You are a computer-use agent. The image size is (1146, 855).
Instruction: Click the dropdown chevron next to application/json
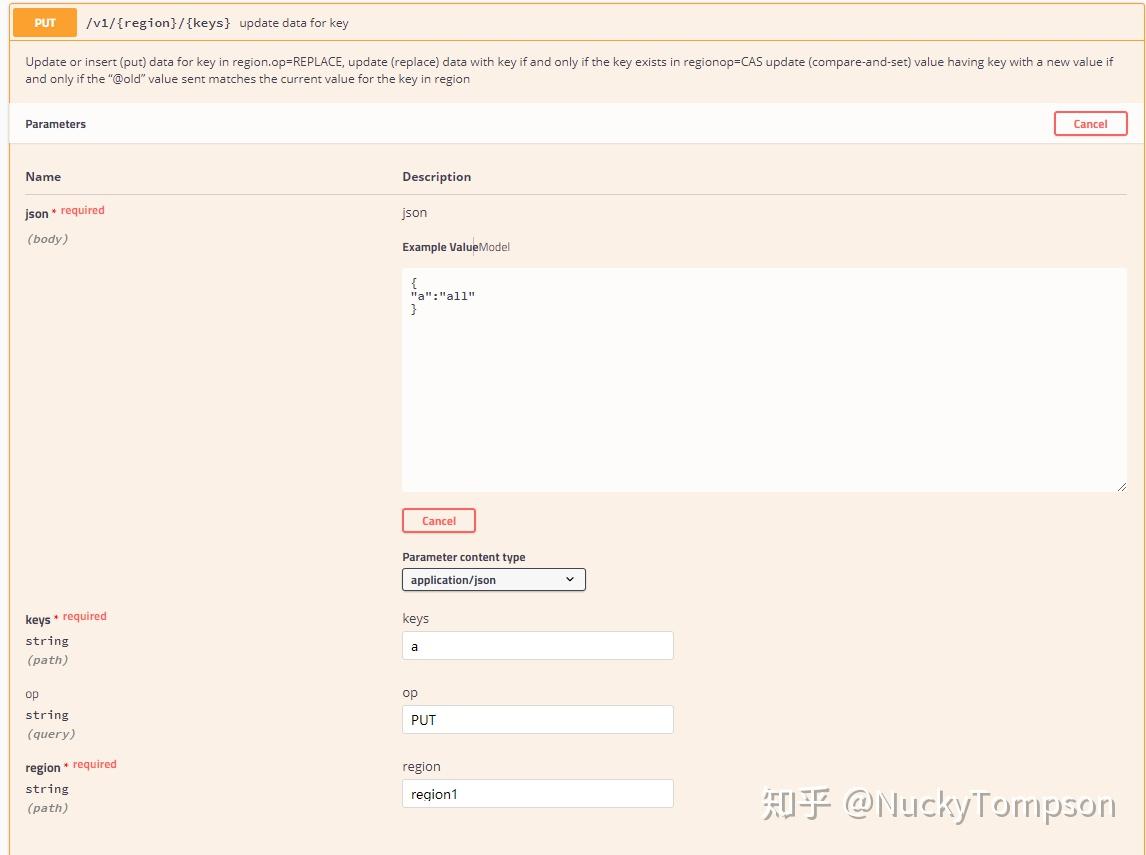click(570, 579)
